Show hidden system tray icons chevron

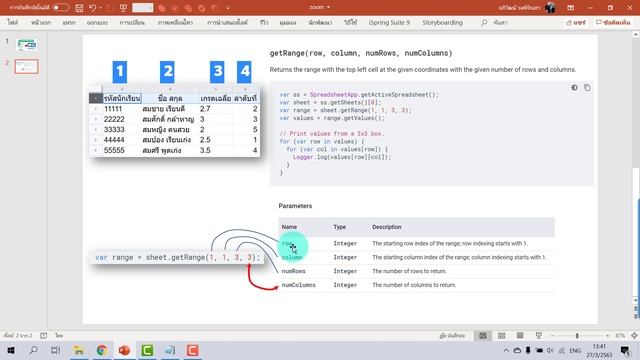pos(506,351)
